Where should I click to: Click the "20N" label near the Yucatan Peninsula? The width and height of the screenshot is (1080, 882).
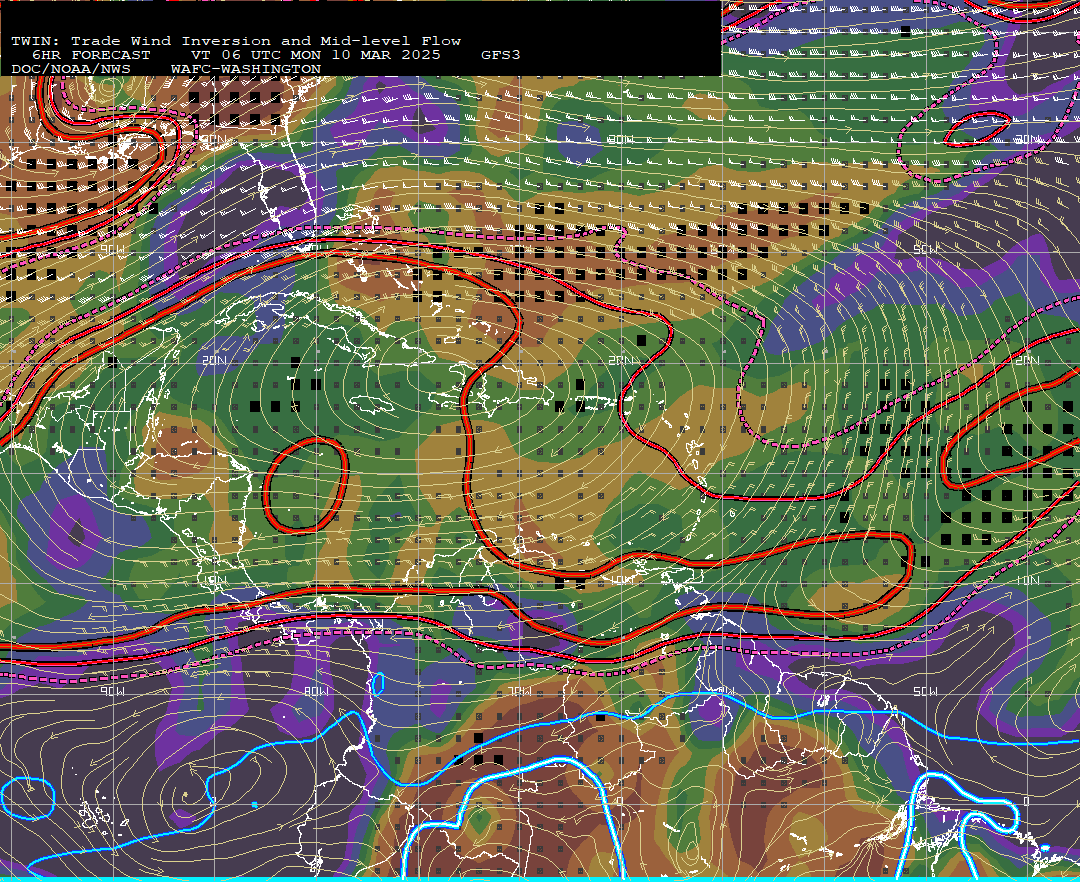(x=215, y=360)
